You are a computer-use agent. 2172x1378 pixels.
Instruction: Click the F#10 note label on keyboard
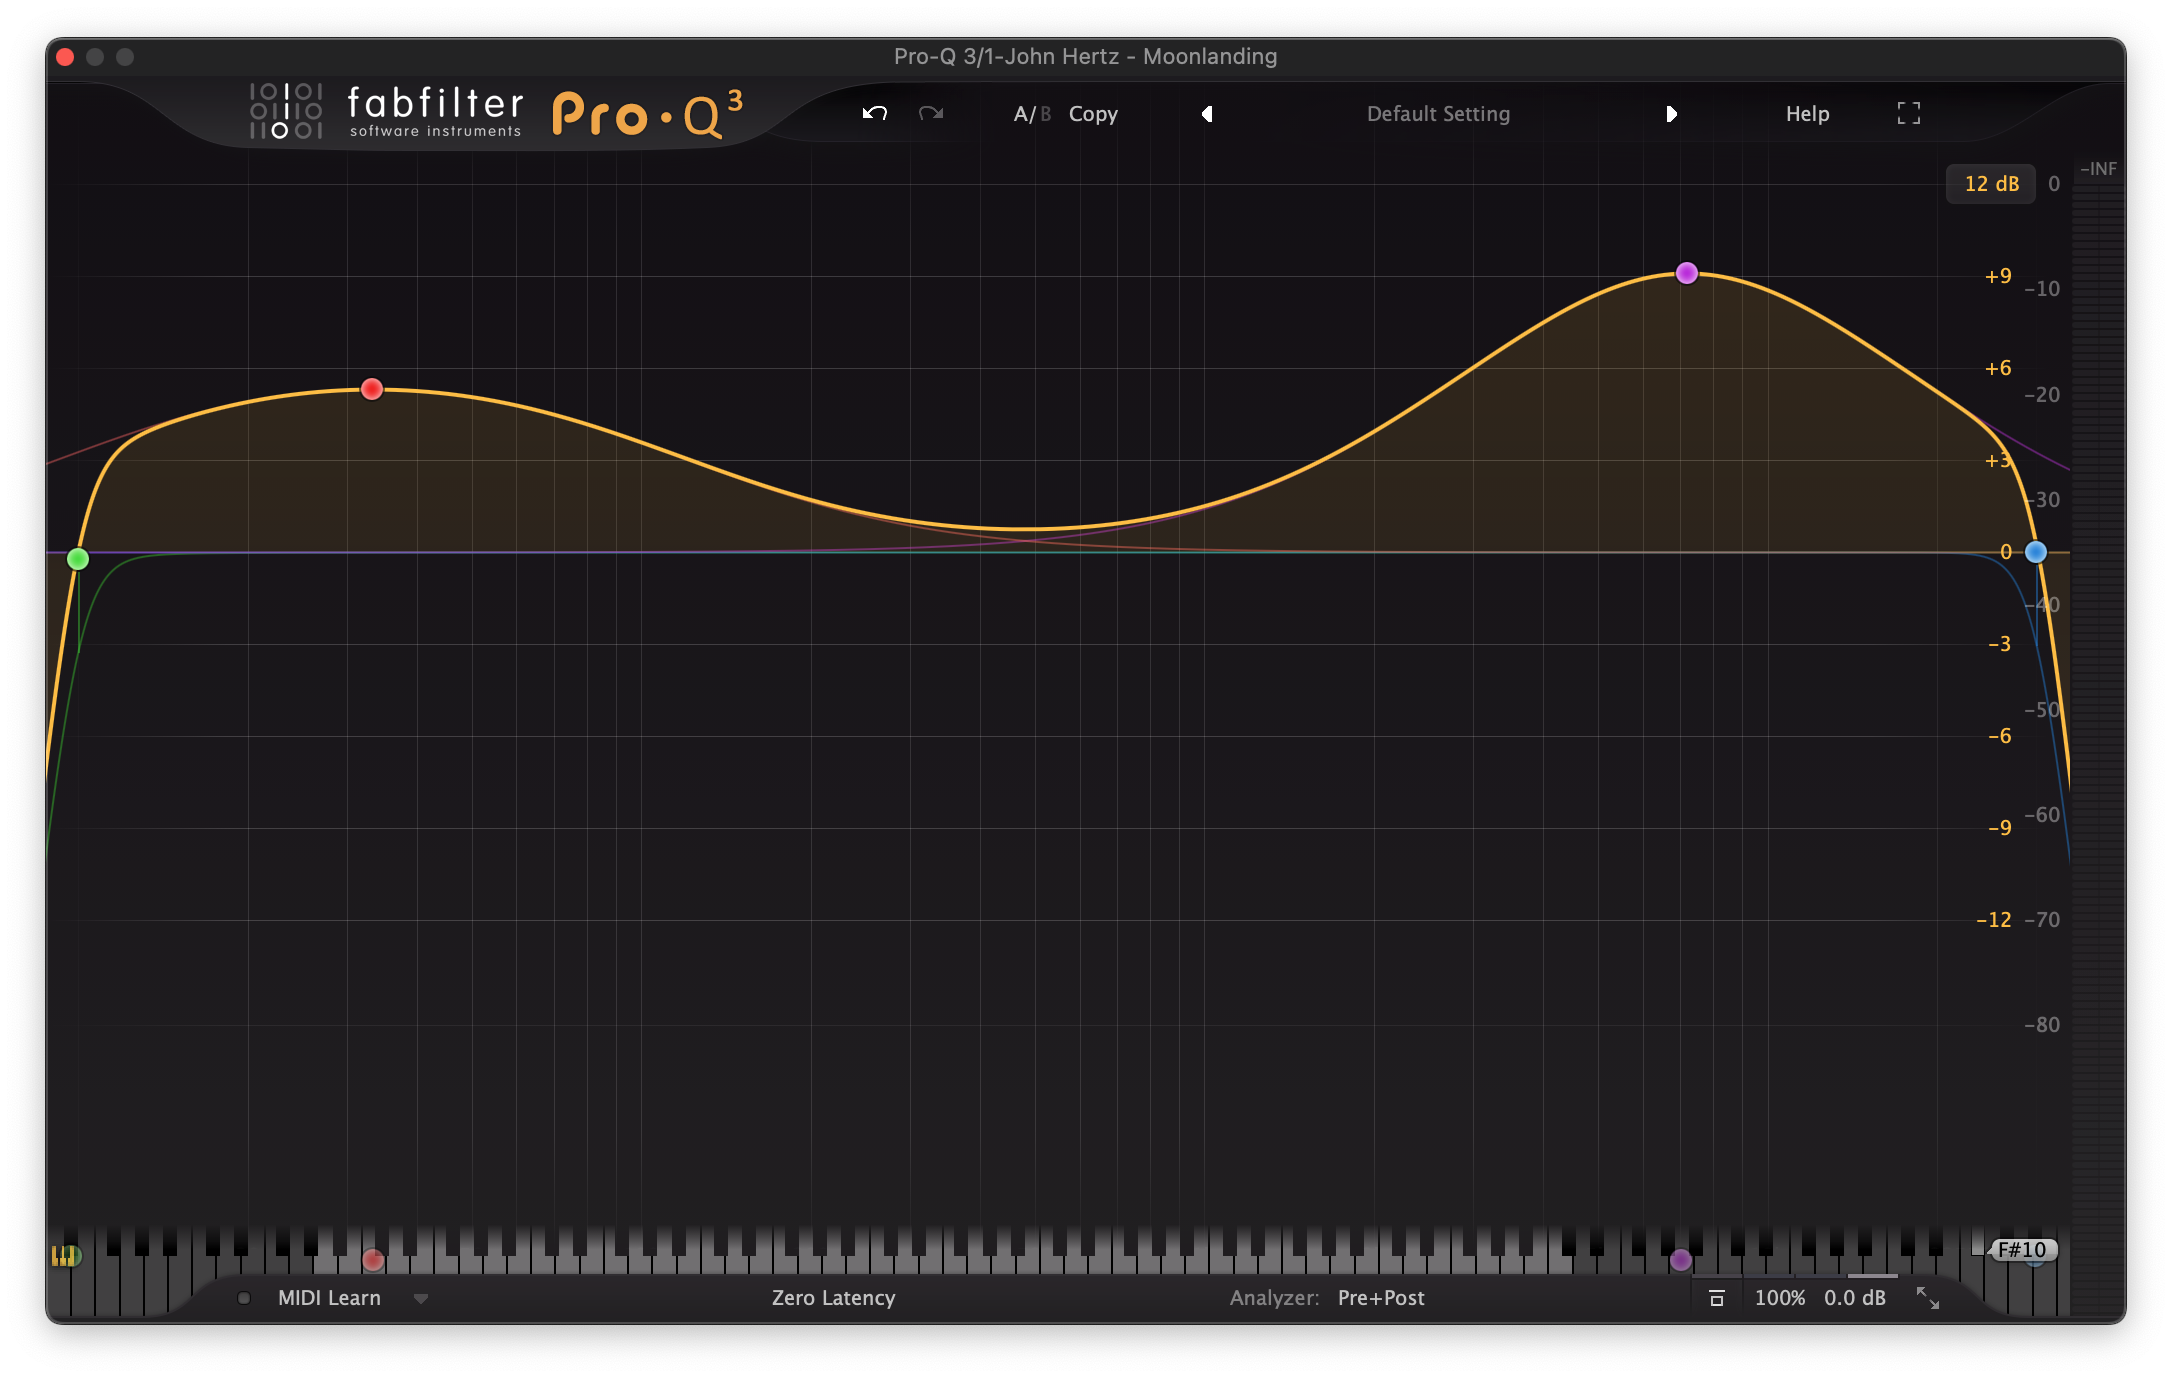[x=2022, y=1250]
